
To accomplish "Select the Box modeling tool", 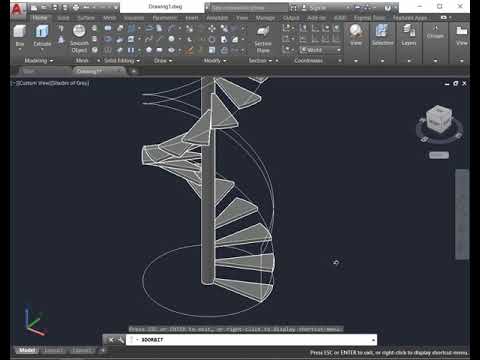I will tap(20, 35).
